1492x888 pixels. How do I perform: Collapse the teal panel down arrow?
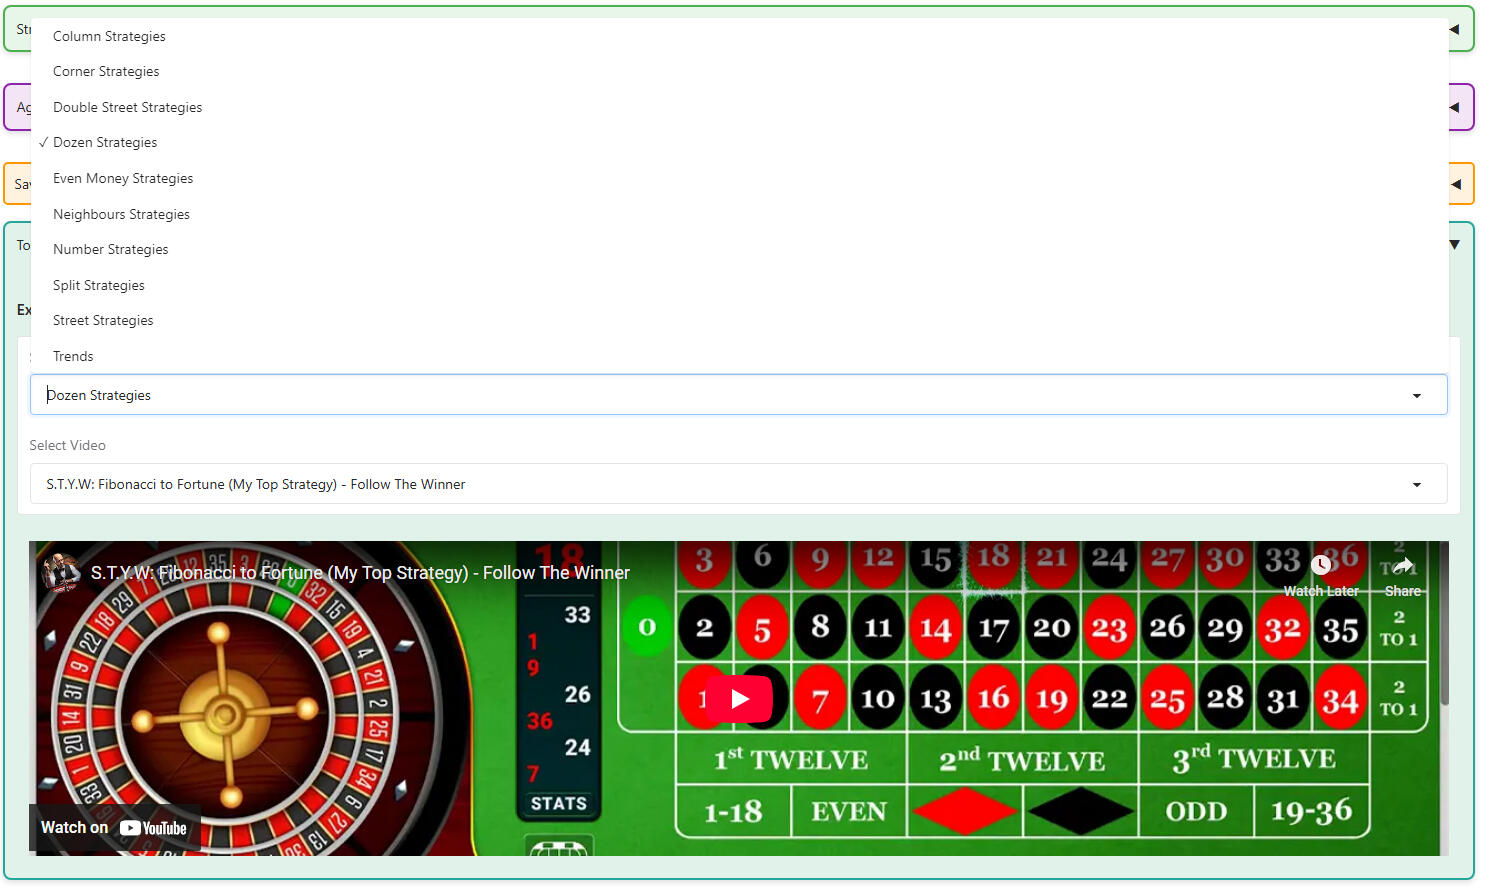[x=1455, y=245]
